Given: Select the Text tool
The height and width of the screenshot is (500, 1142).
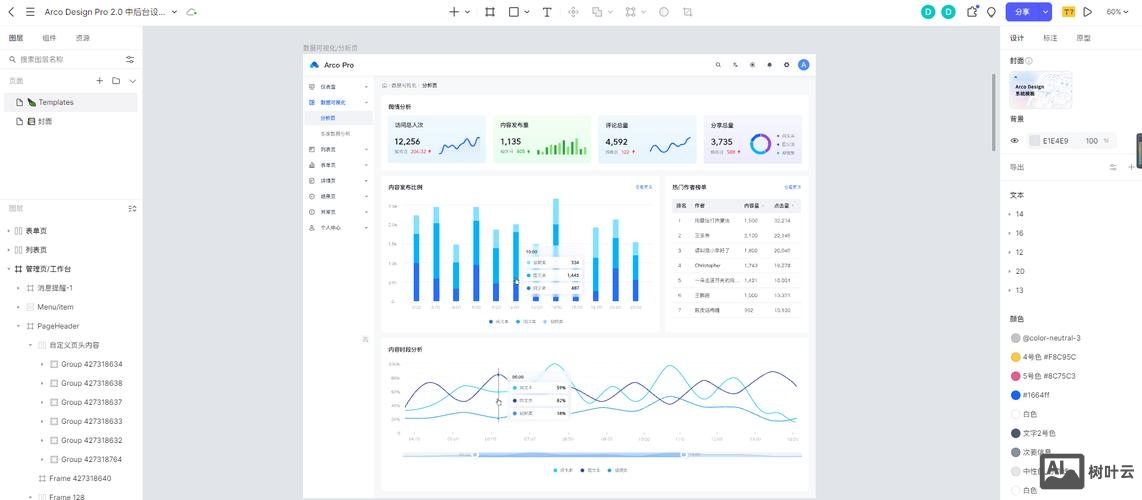Looking at the screenshot, I should [x=547, y=12].
